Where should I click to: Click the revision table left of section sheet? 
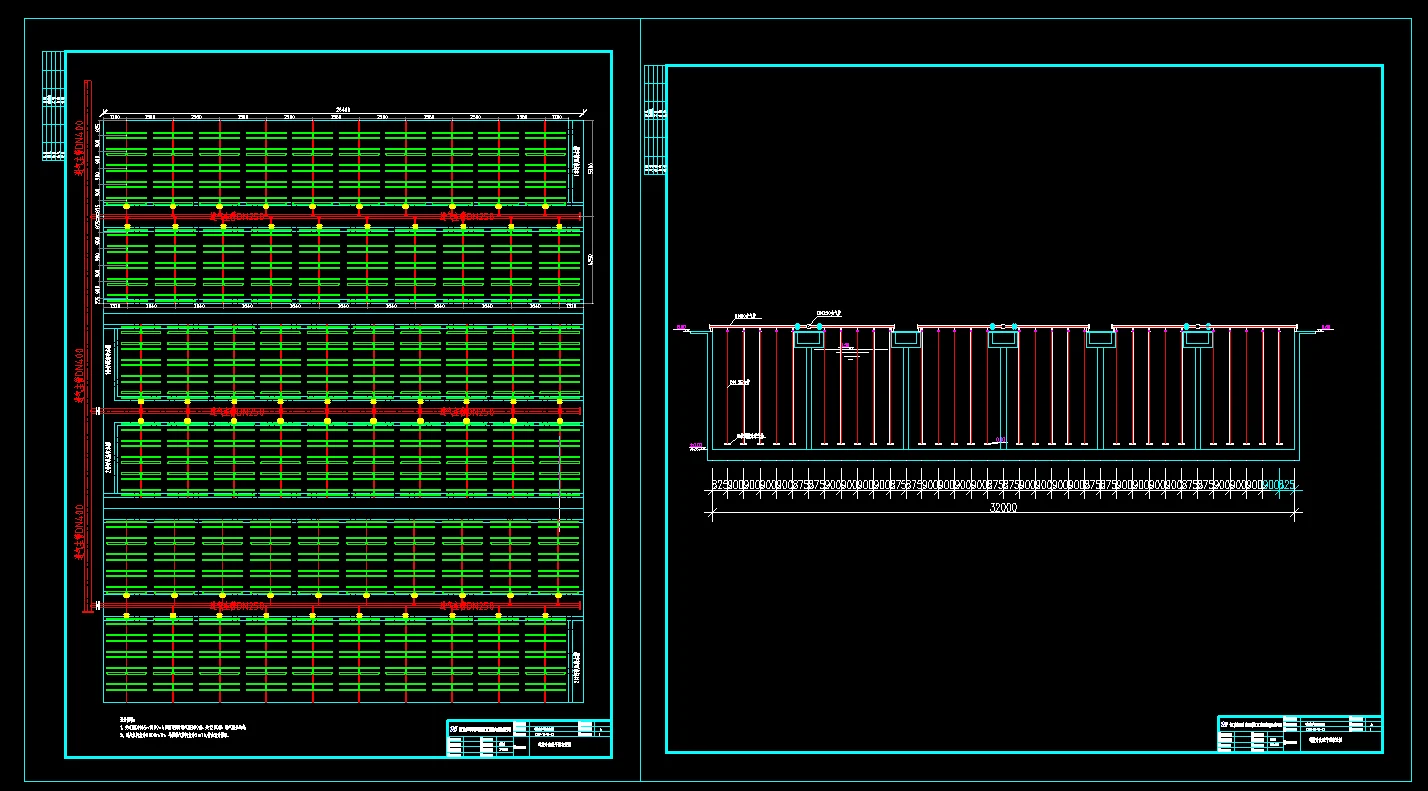click(654, 120)
